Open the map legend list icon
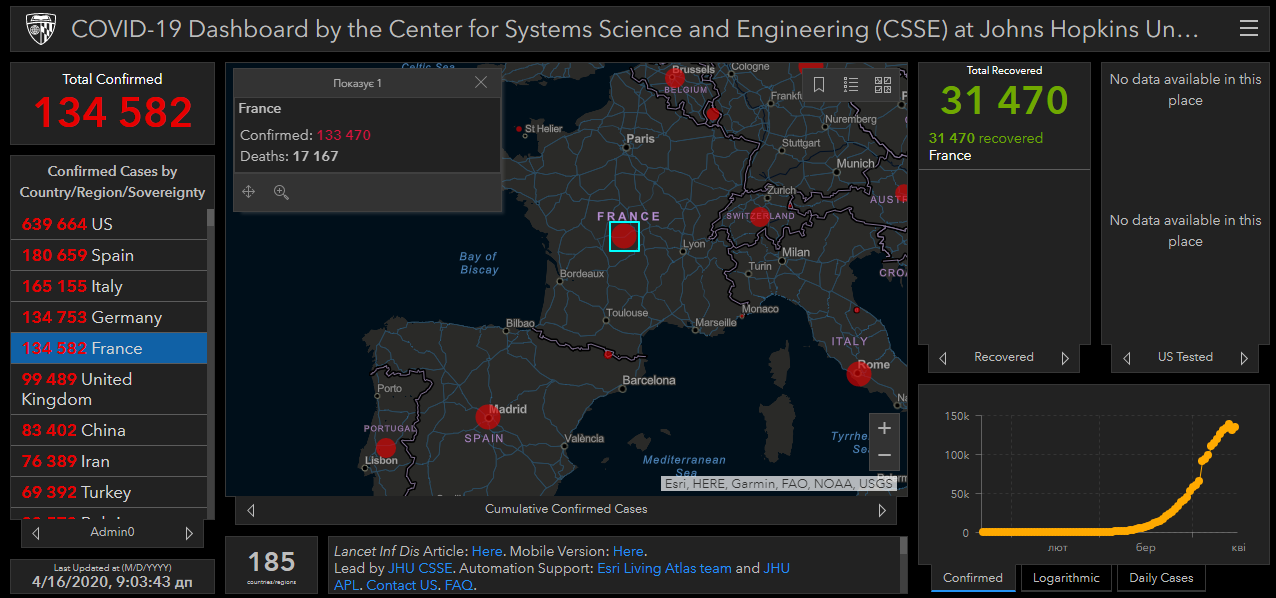 tap(851, 85)
